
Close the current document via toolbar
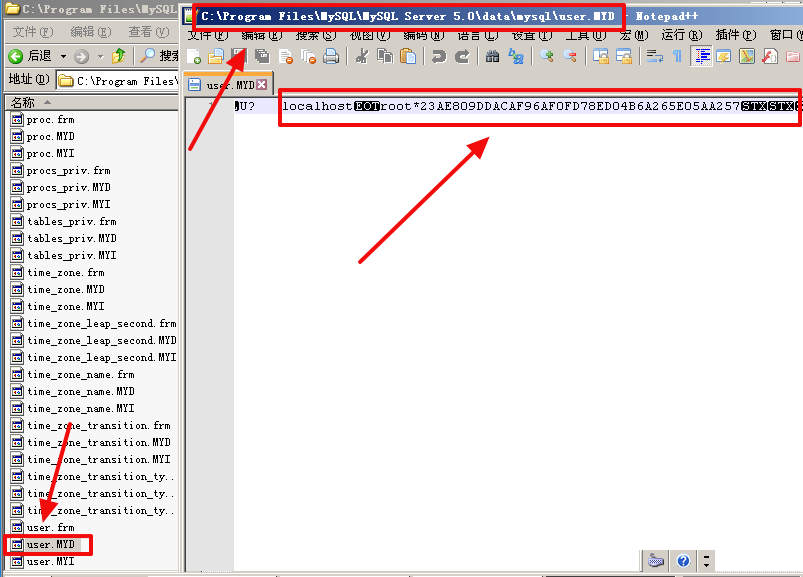[x=285, y=56]
